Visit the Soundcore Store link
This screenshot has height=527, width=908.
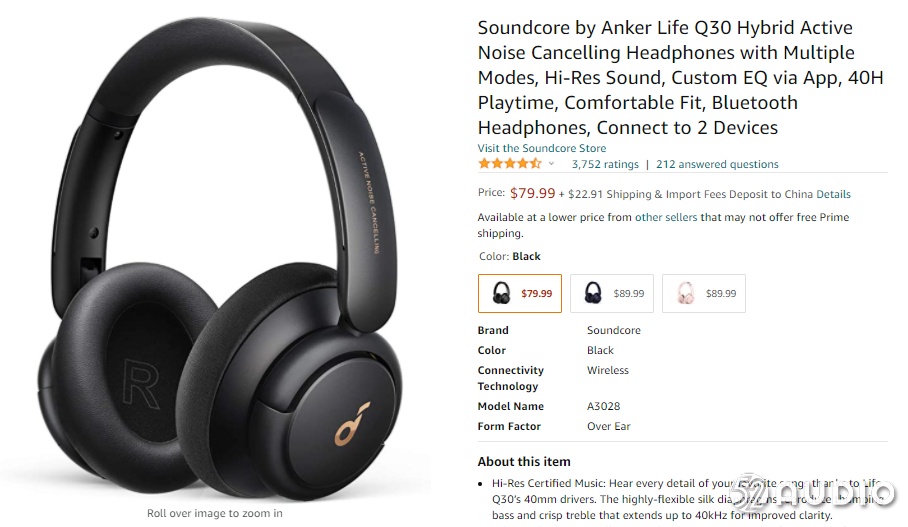pos(541,148)
